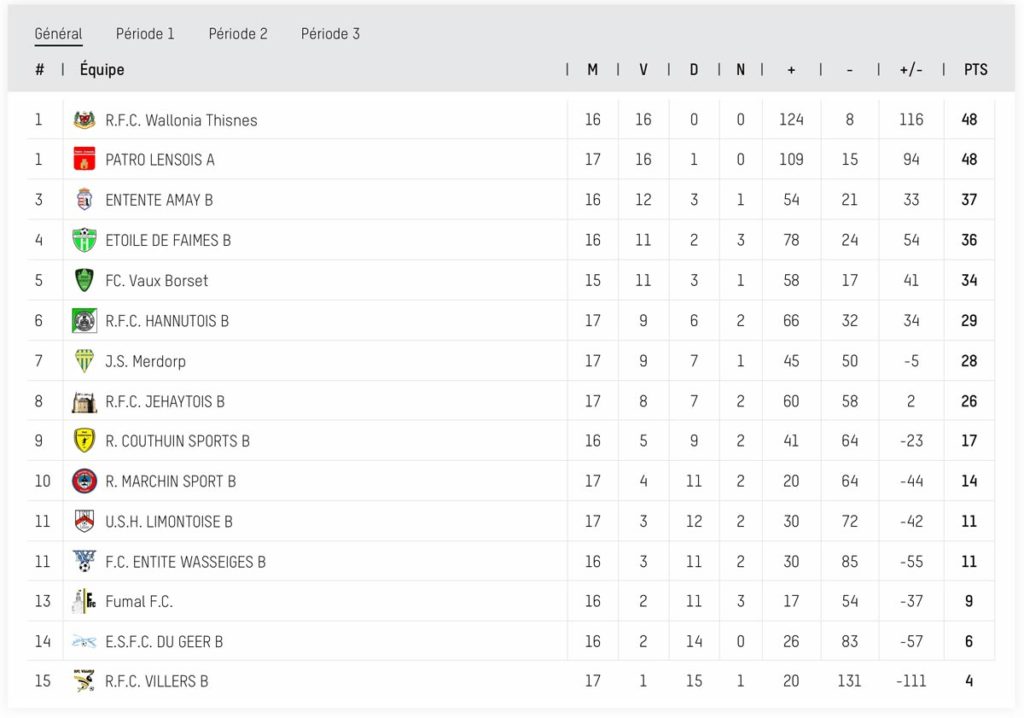The width and height of the screenshot is (1024, 718).
Task: Open the Période 3 tab
Action: [330, 34]
